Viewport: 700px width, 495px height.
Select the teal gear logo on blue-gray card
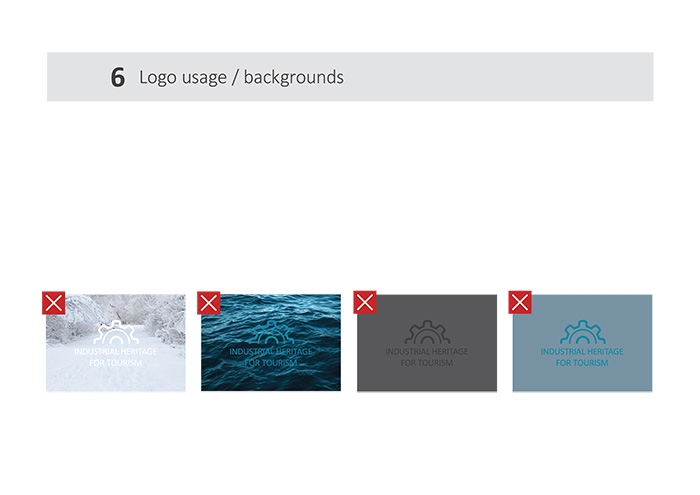[x=582, y=332]
